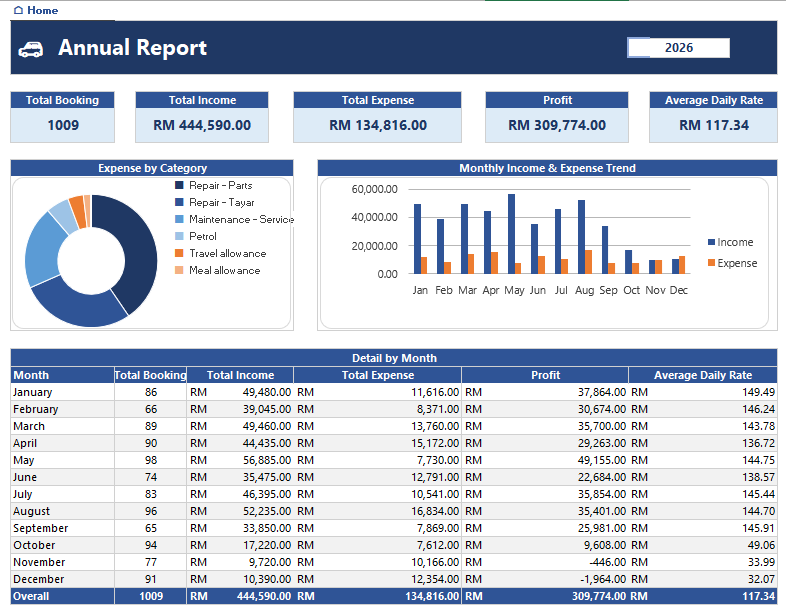Click Monthly Income & Expense Trend header

pyautogui.click(x=547, y=168)
